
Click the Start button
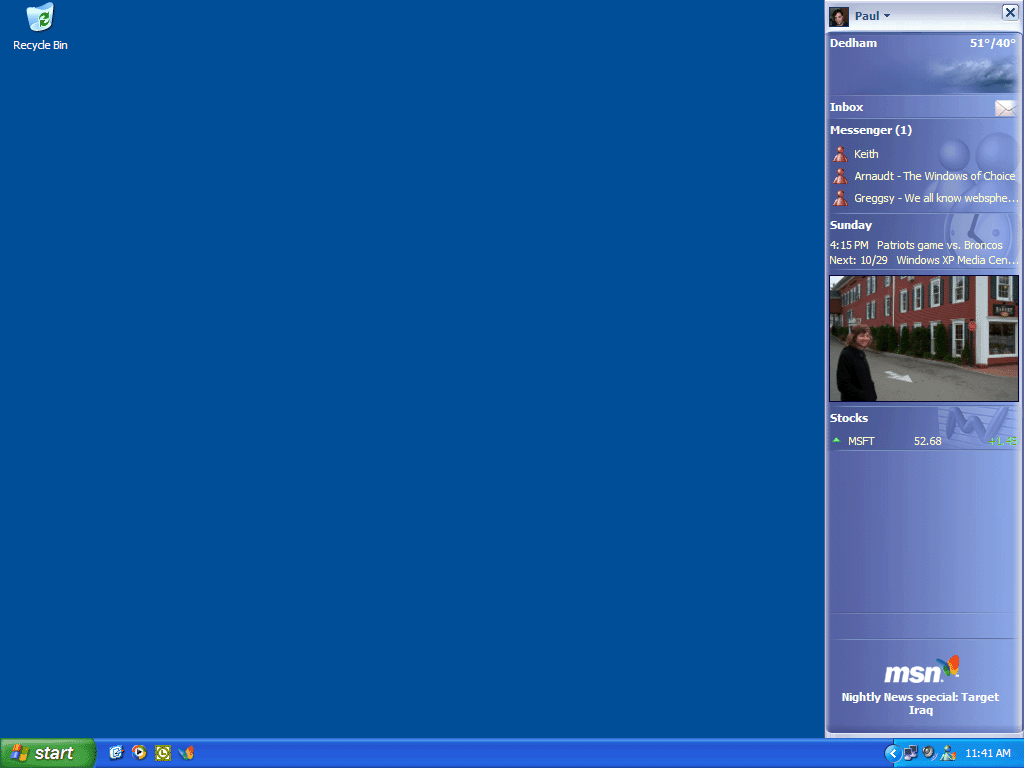[x=47, y=753]
